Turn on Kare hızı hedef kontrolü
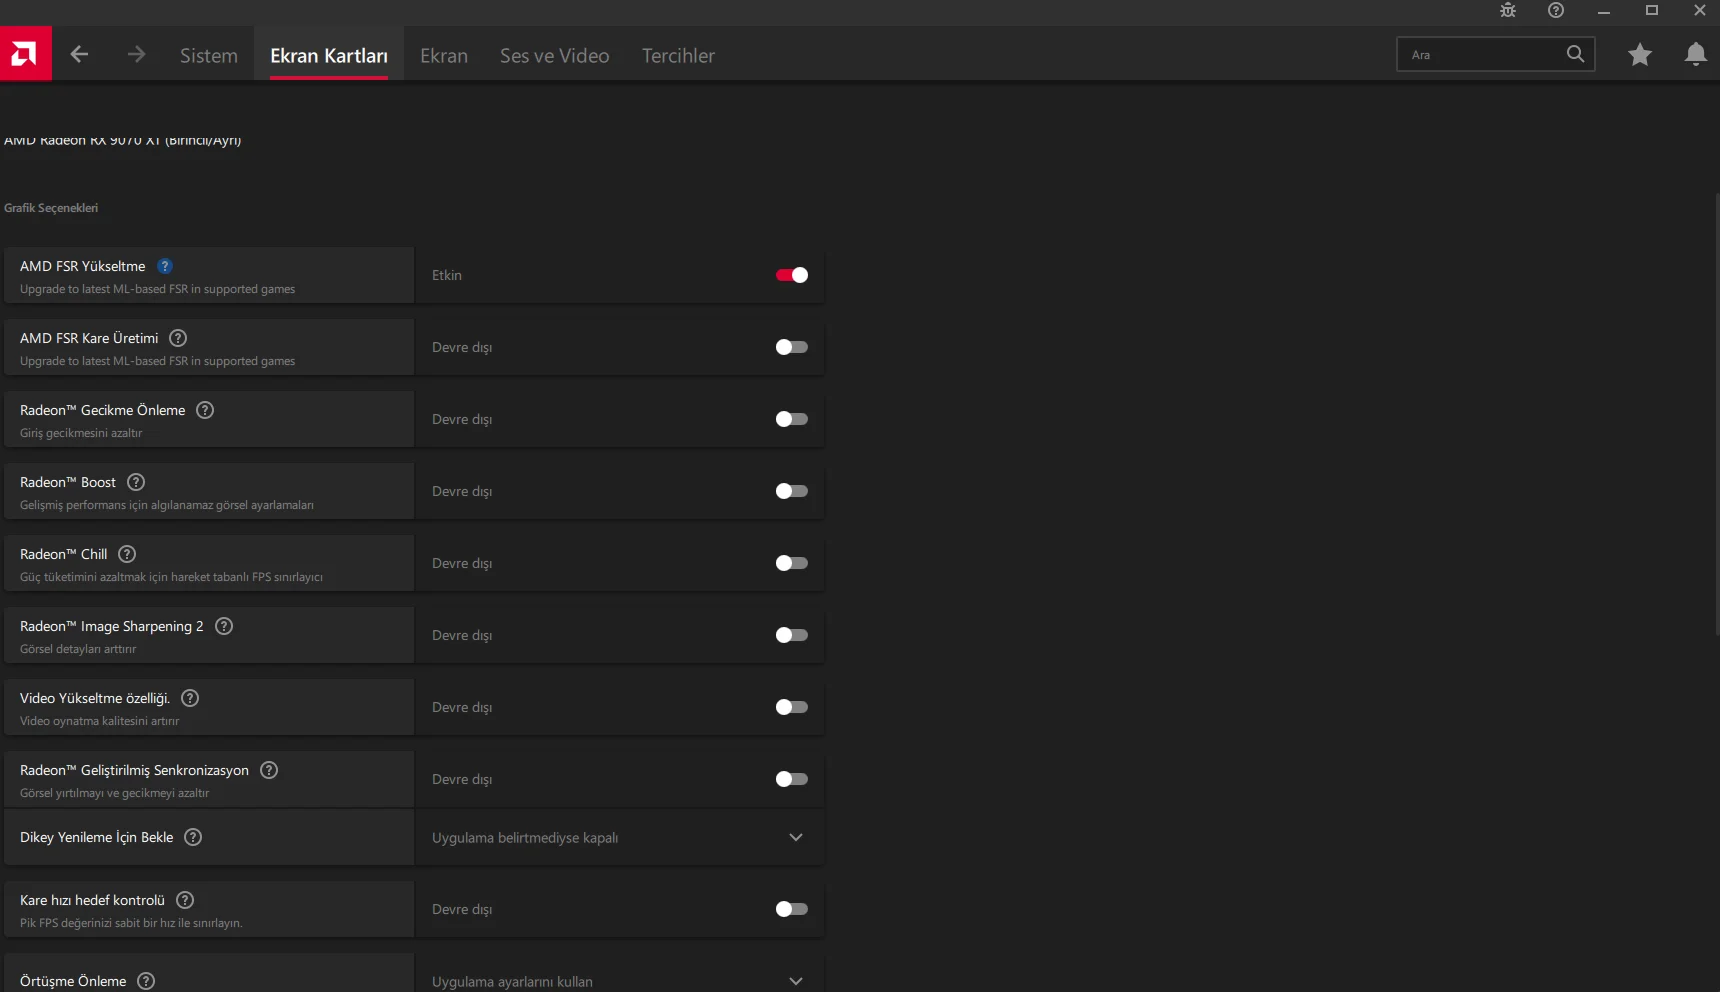1720x992 pixels. click(792, 909)
